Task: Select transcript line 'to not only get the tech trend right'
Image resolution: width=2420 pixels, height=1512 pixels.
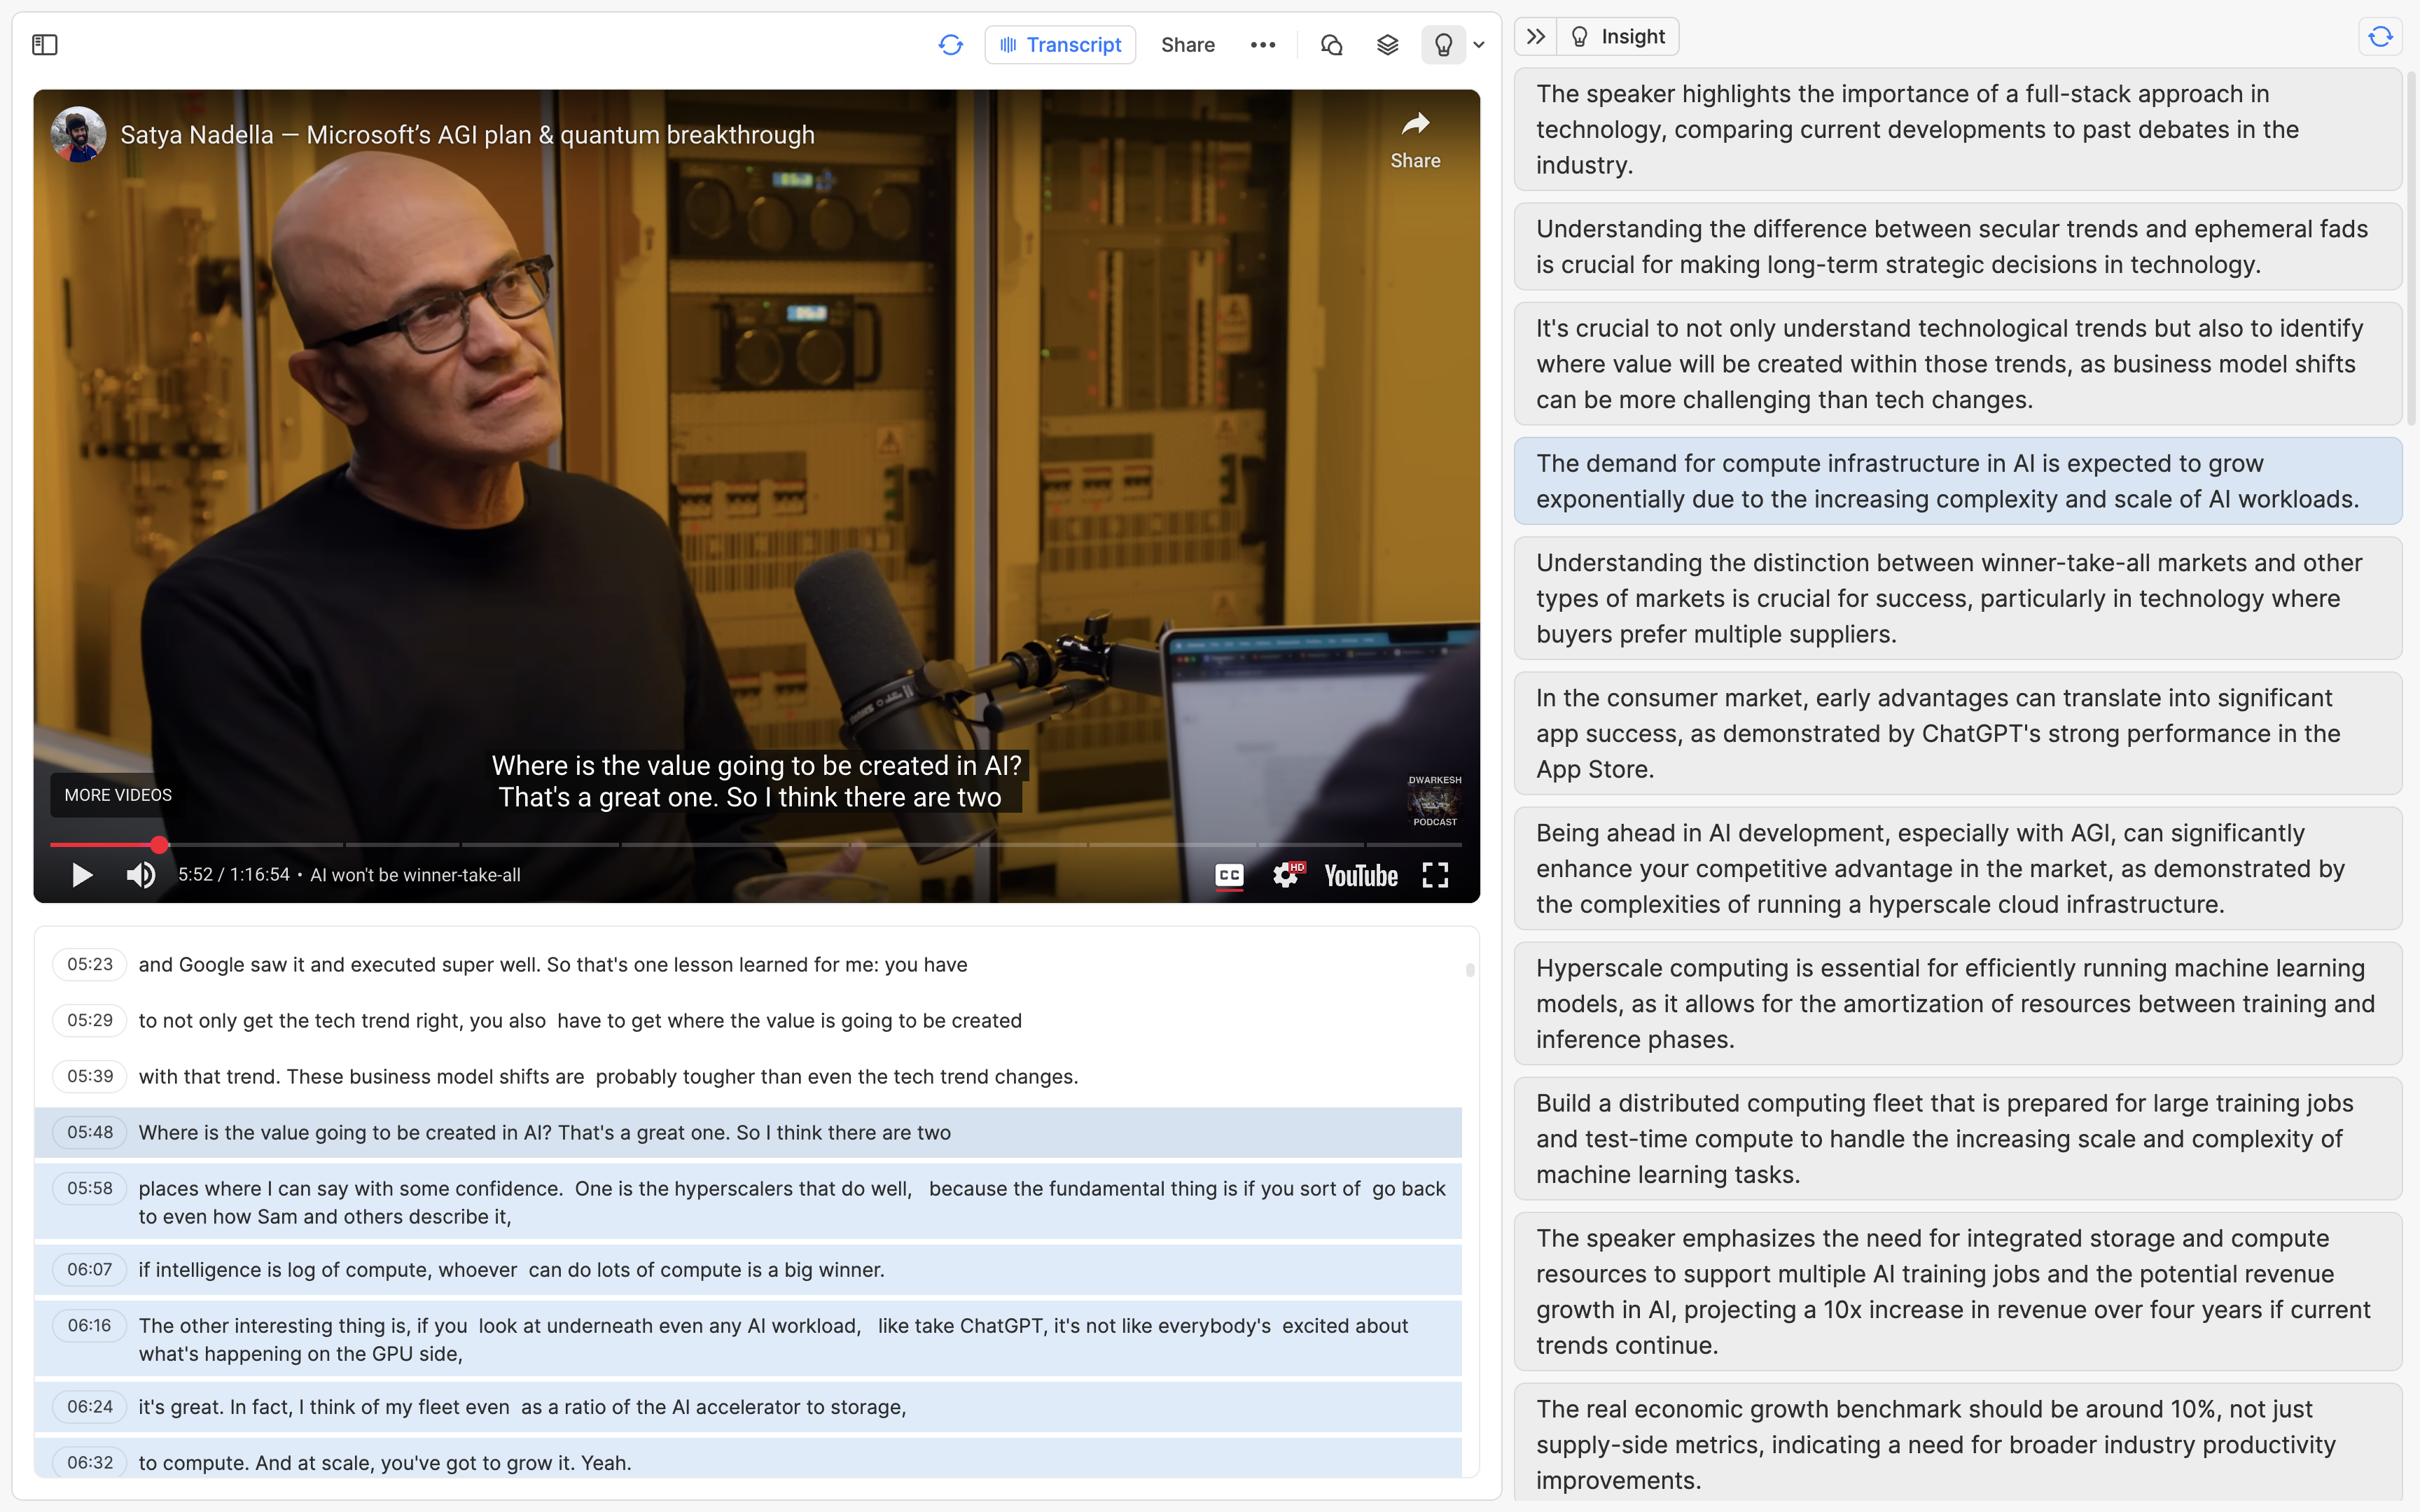Action: [748, 1021]
